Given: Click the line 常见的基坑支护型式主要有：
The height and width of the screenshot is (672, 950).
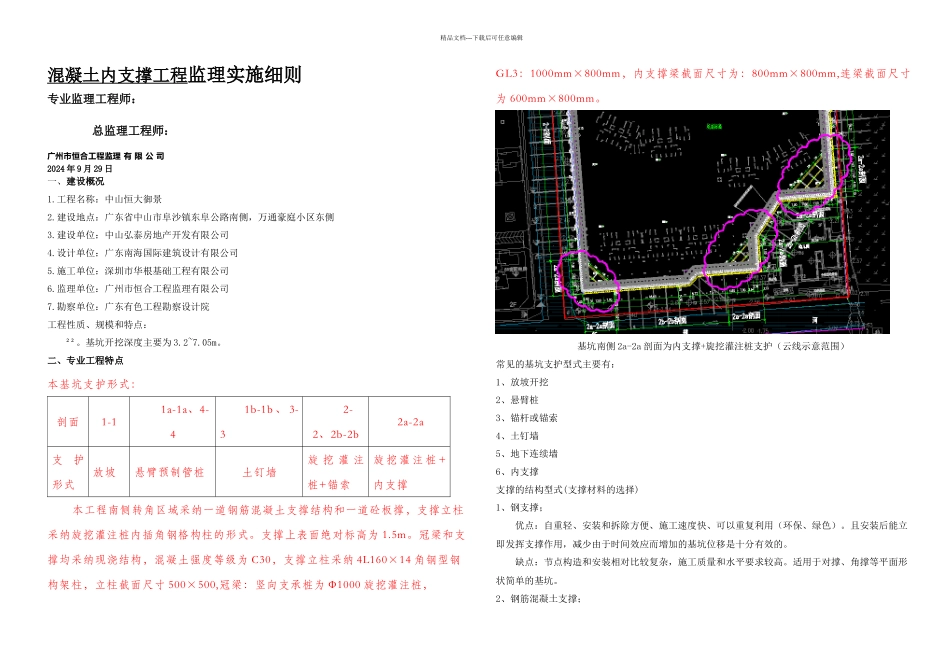Looking at the screenshot, I should click(555, 364).
